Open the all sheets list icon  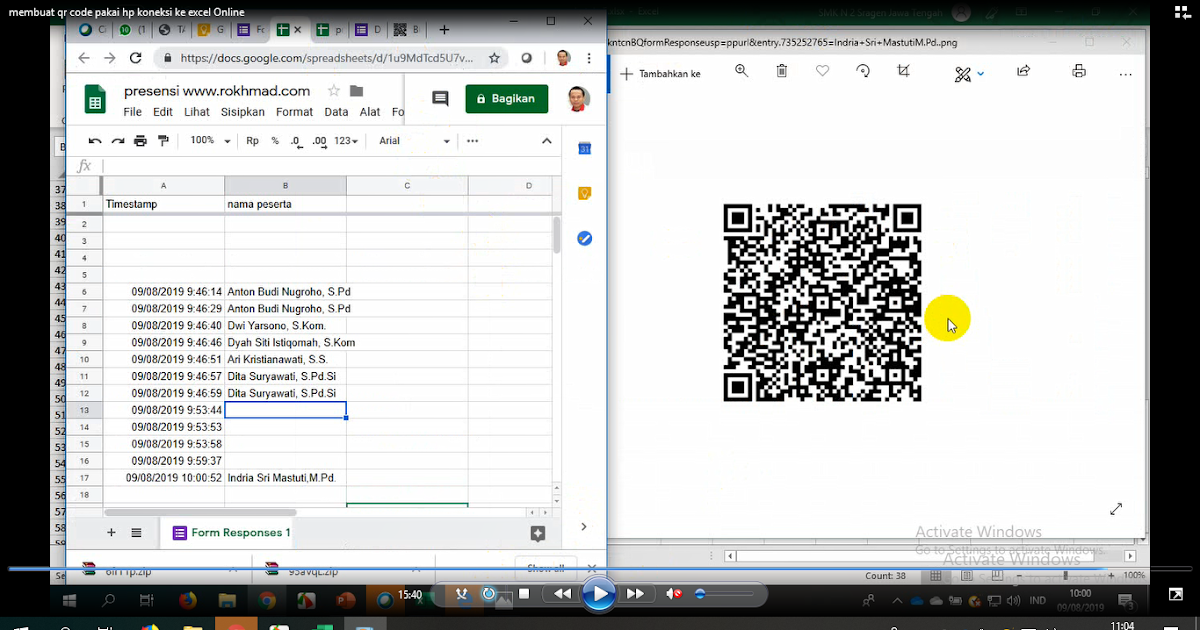tap(136, 533)
